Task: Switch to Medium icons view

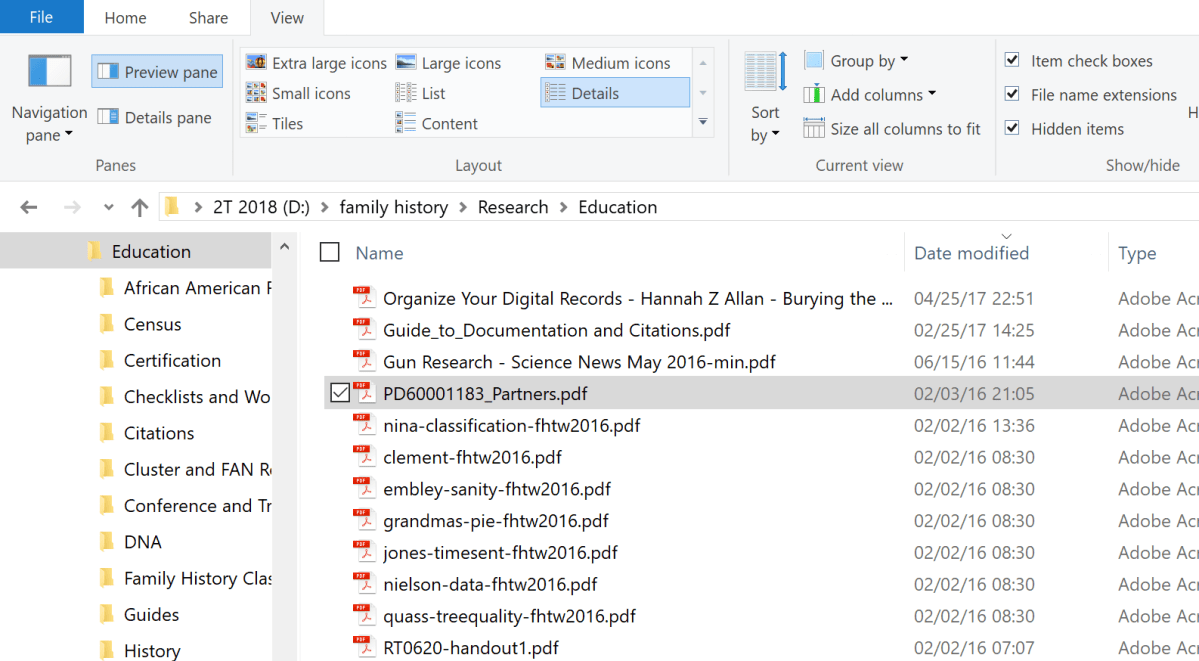Action: click(608, 62)
